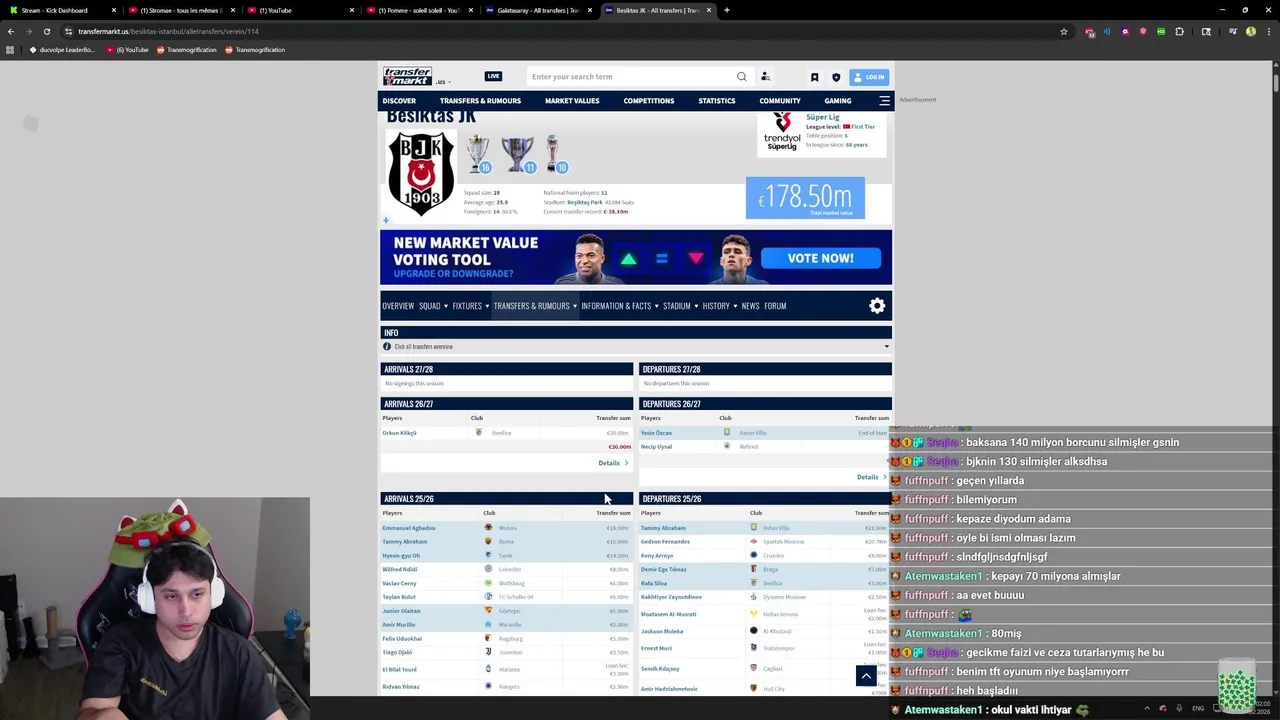Viewport: 1280px width, 720px height.
Task: Open the Discover main menu
Action: point(399,101)
